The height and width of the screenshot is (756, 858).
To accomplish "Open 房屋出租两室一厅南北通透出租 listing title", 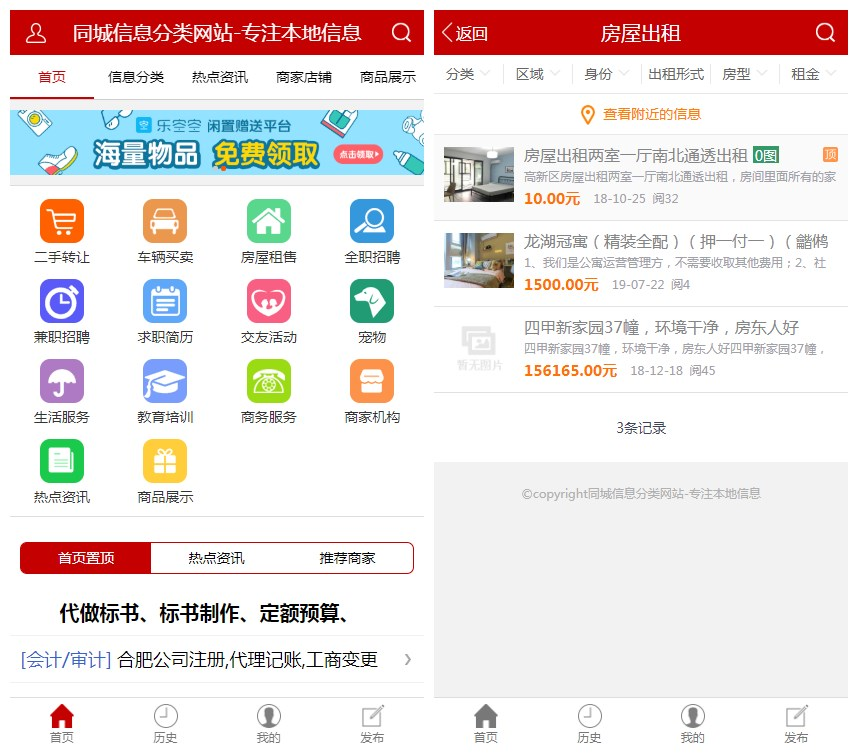I will [x=635, y=155].
